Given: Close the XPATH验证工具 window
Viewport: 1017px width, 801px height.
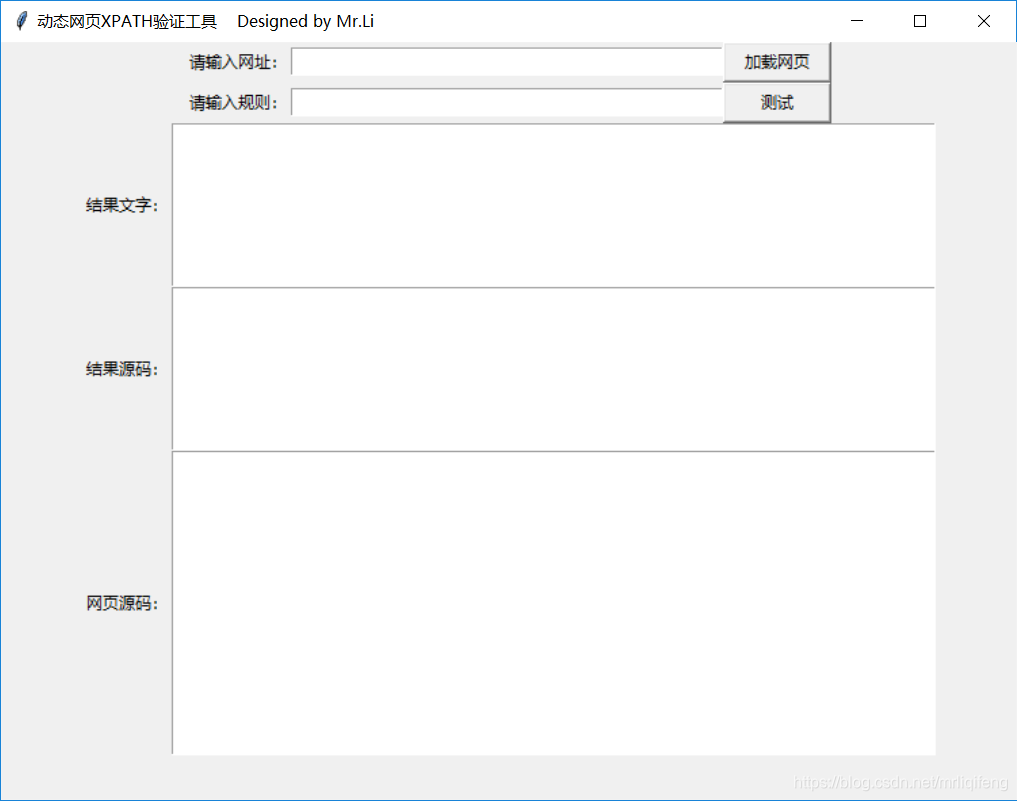Looking at the screenshot, I should (x=983, y=21).
